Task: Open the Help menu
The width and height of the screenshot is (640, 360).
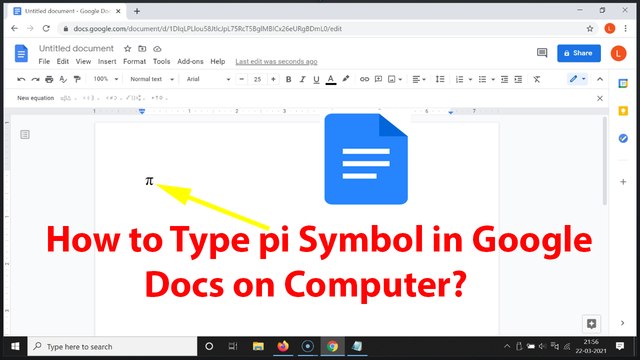Action: (218, 62)
